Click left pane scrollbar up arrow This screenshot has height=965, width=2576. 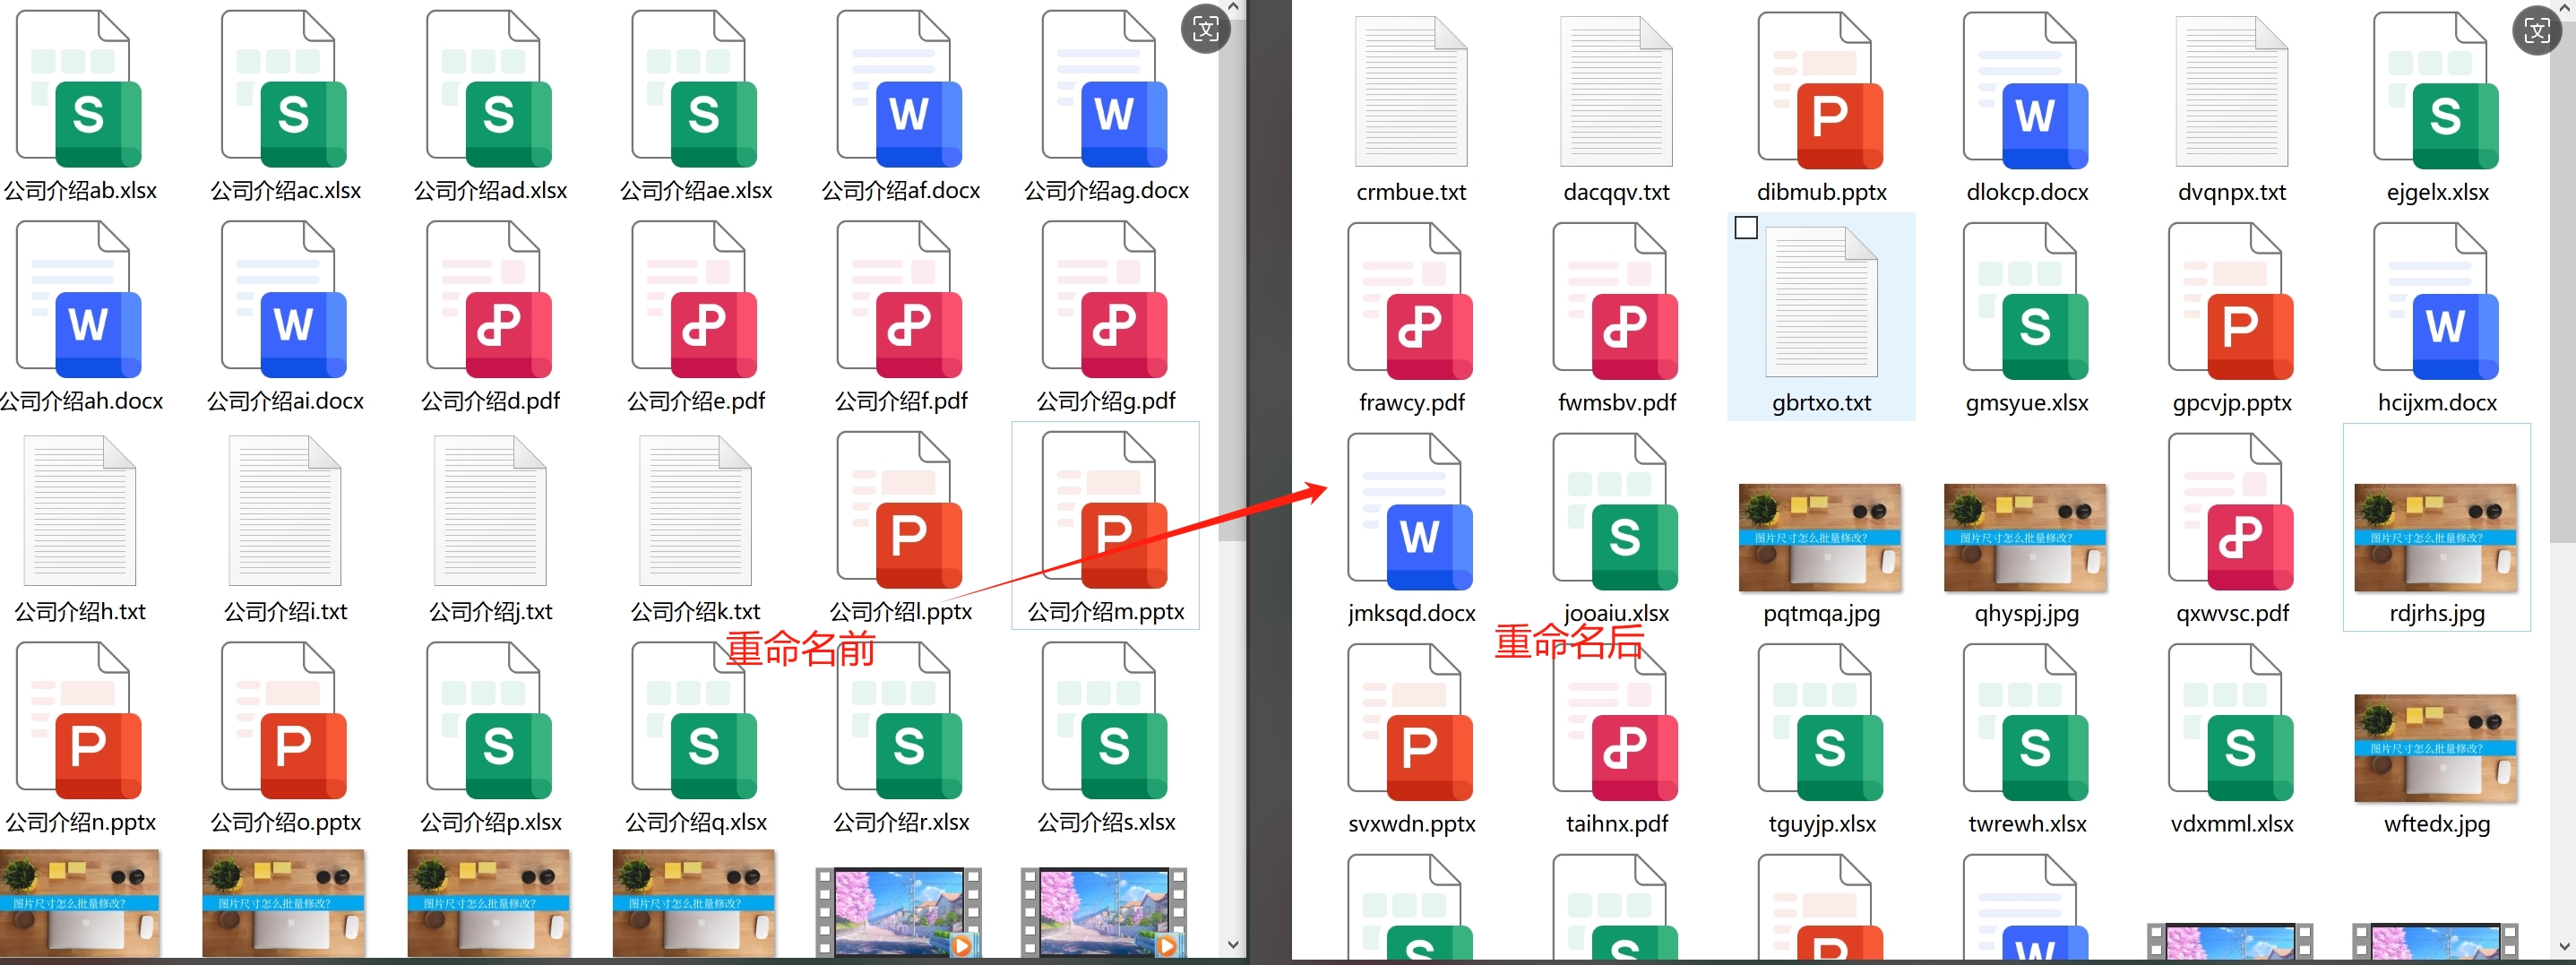pyautogui.click(x=1233, y=8)
